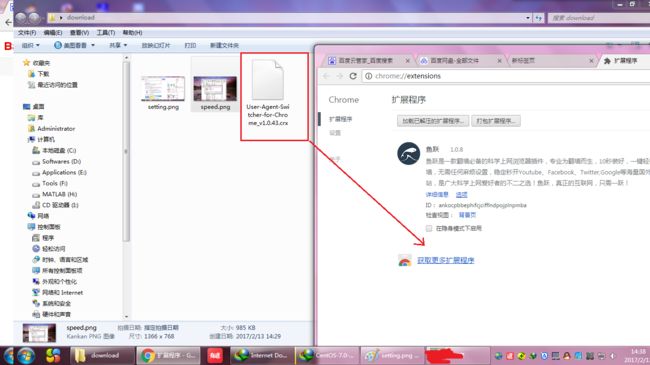Open the 美图看看 dropdown arrow in Explorer toolbar
Screen dimensions: 650x365
[x=93, y=45]
